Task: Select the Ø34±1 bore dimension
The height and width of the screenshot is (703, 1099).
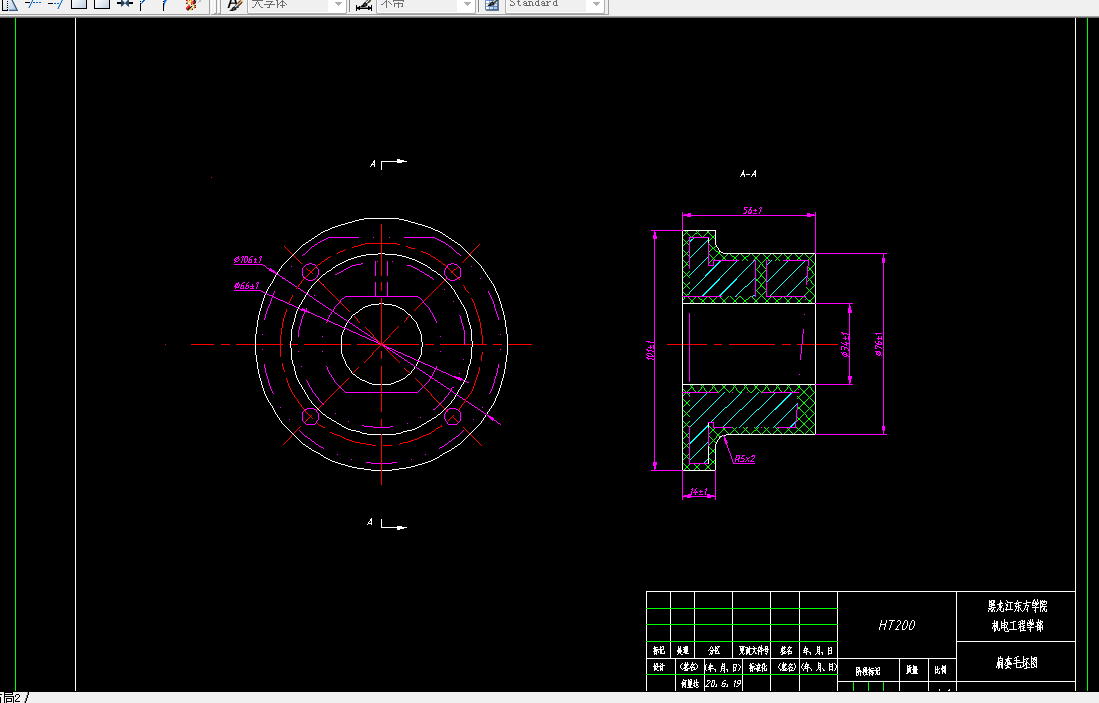Action: [845, 344]
